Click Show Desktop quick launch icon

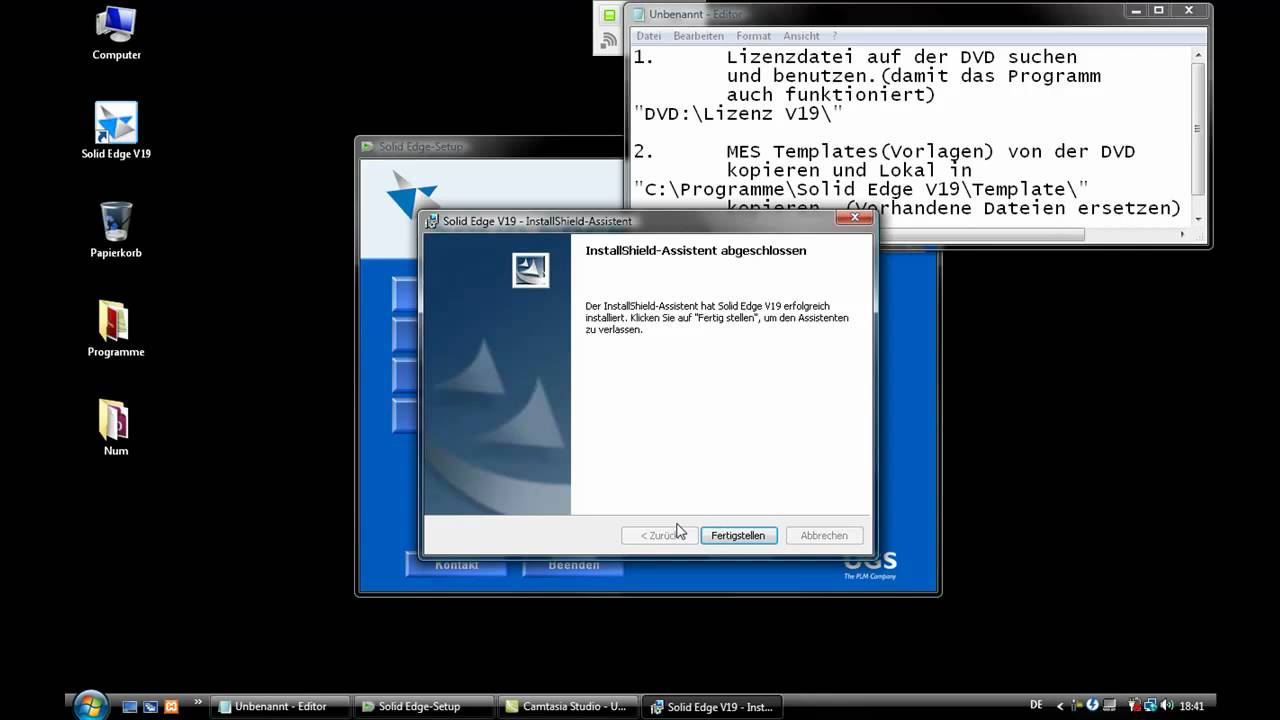pos(129,707)
